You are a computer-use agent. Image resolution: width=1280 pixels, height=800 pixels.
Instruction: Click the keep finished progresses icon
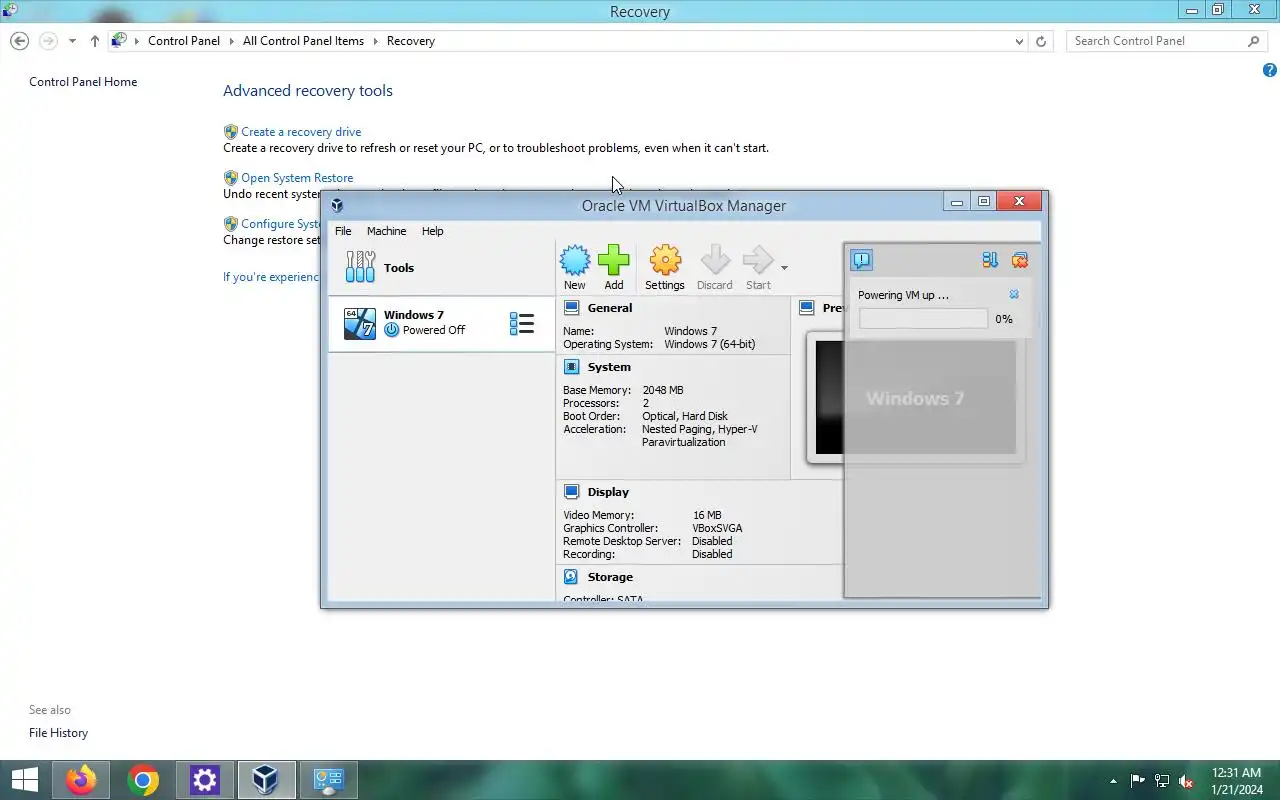990,260
